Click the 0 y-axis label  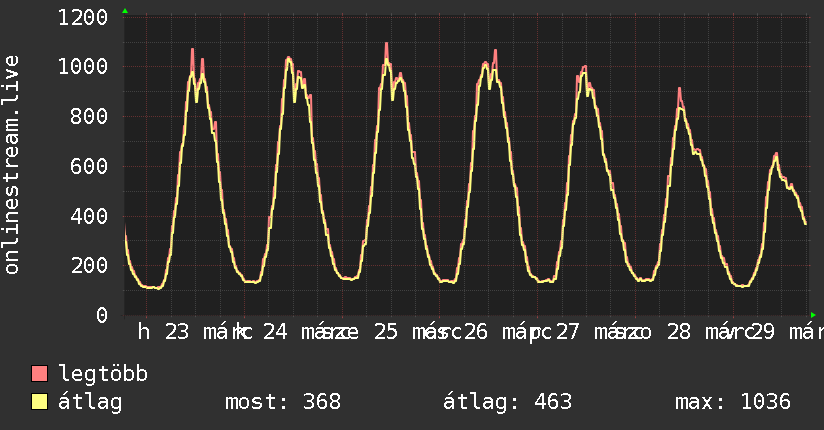[x=102, y=315]
